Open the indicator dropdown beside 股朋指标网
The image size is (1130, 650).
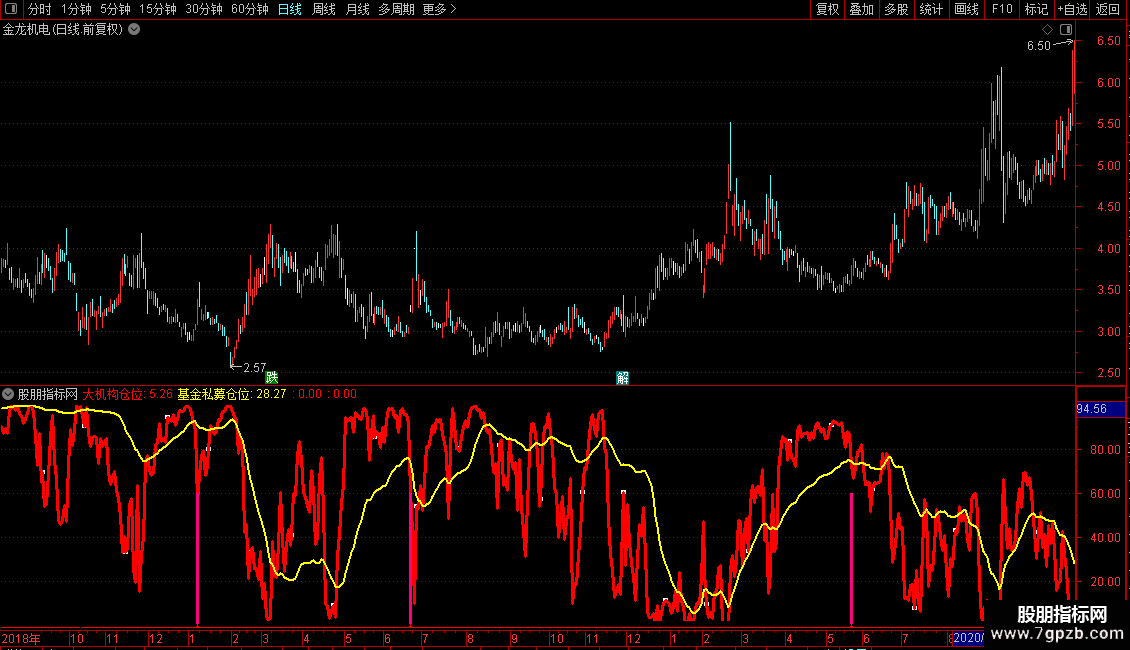point(8,394)
